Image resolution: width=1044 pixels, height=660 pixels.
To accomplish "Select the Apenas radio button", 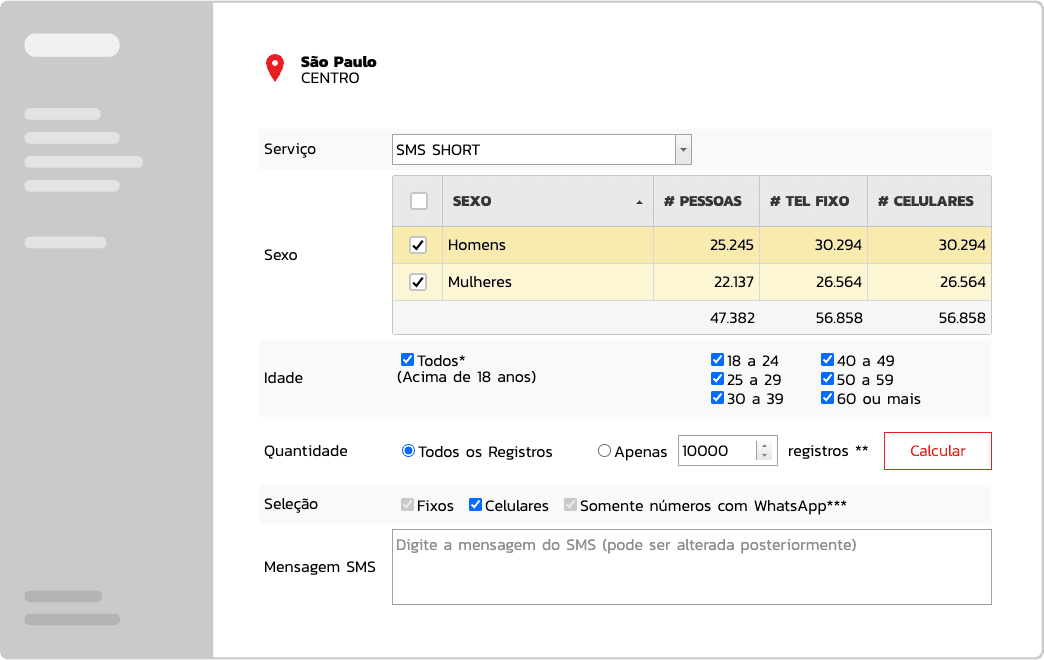I will click(604, 451).
